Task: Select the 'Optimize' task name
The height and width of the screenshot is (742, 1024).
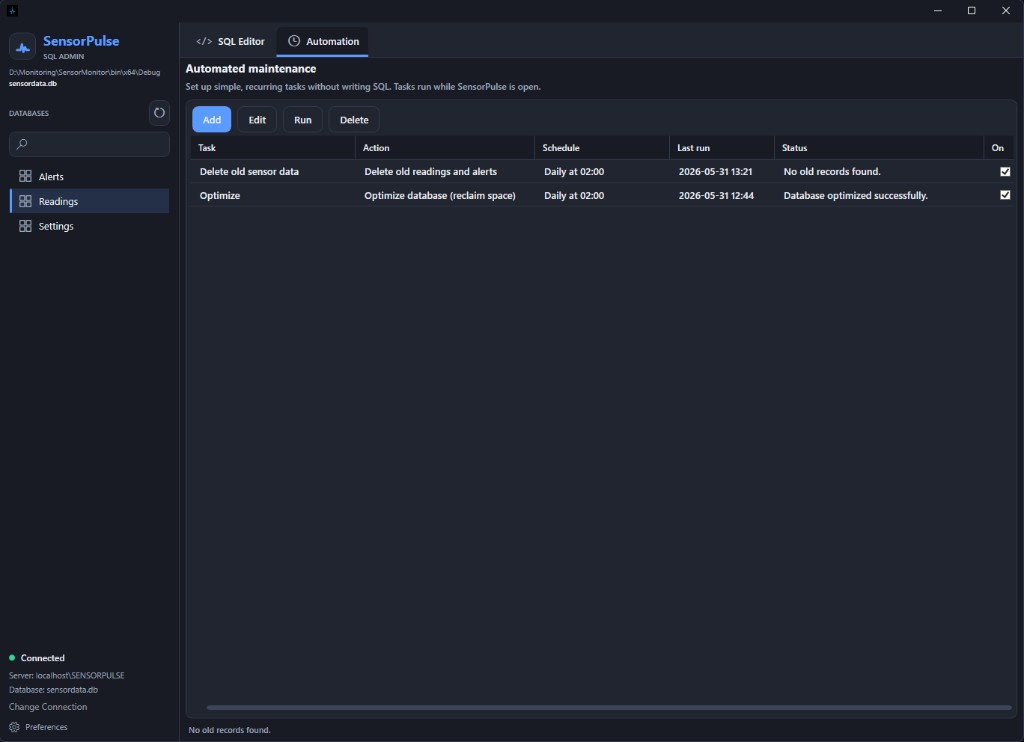Action: click(x=220, y=195)
